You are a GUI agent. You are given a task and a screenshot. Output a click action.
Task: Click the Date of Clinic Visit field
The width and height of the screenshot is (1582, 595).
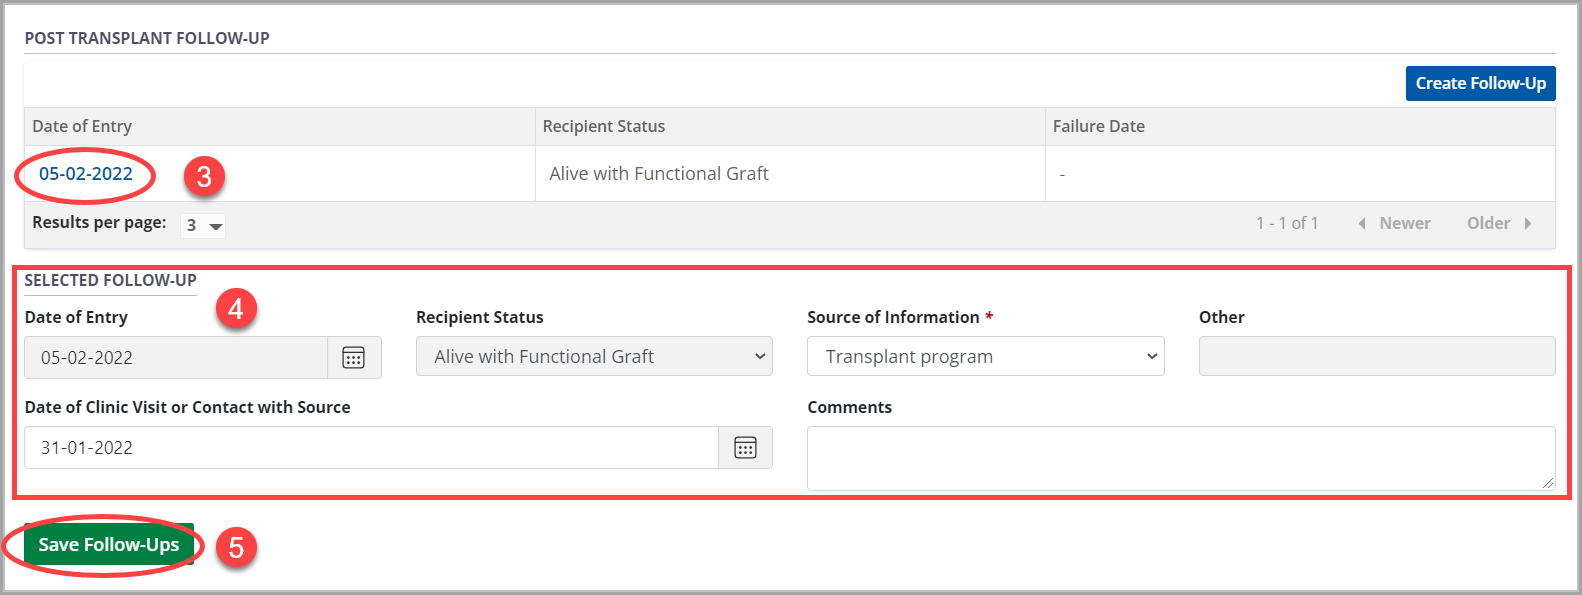point(370,448)
